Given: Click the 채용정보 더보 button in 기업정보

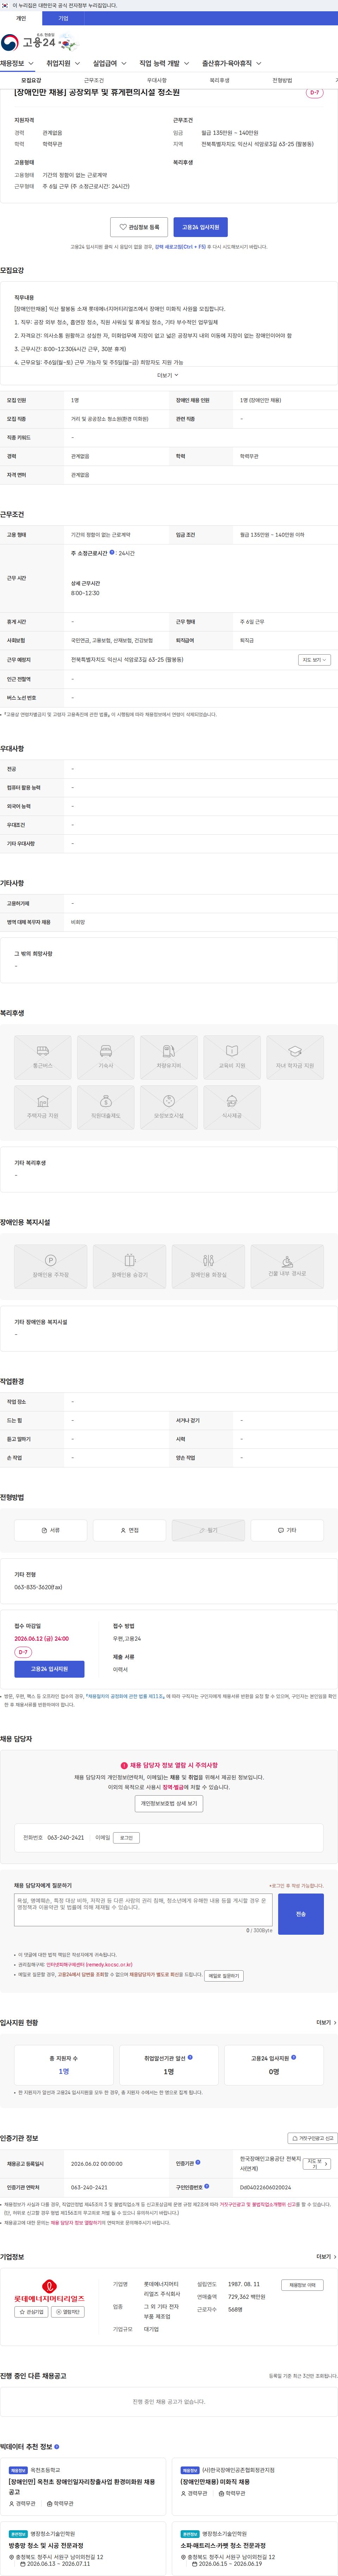Looking at the screenshot, I should click(x=302, y=2285).
